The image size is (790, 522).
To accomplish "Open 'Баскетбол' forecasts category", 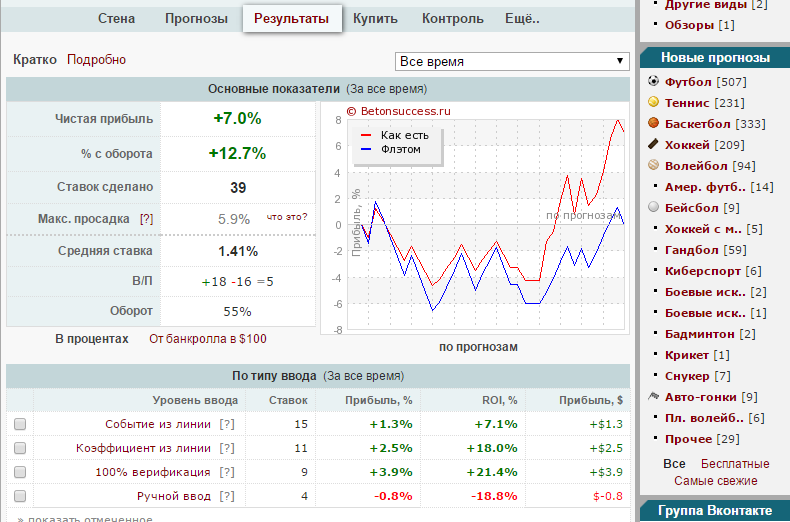I will pos(697,124).
